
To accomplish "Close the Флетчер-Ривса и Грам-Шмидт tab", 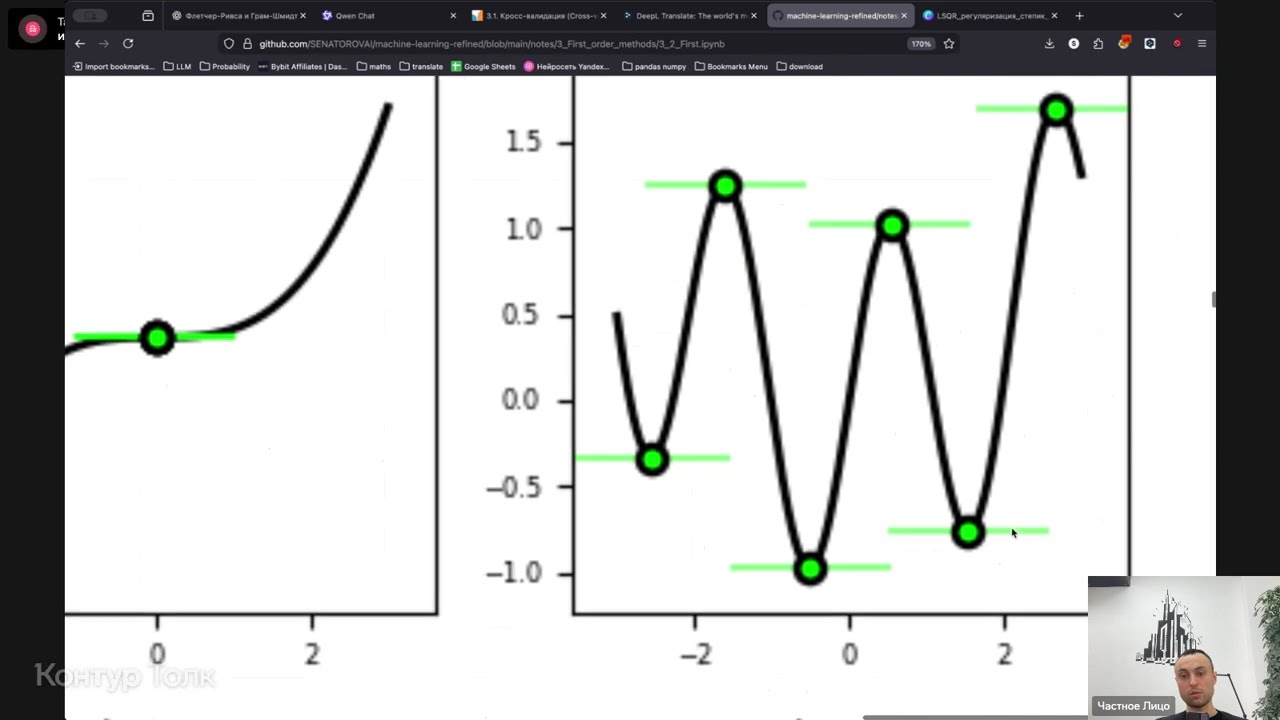I will 303,15.
